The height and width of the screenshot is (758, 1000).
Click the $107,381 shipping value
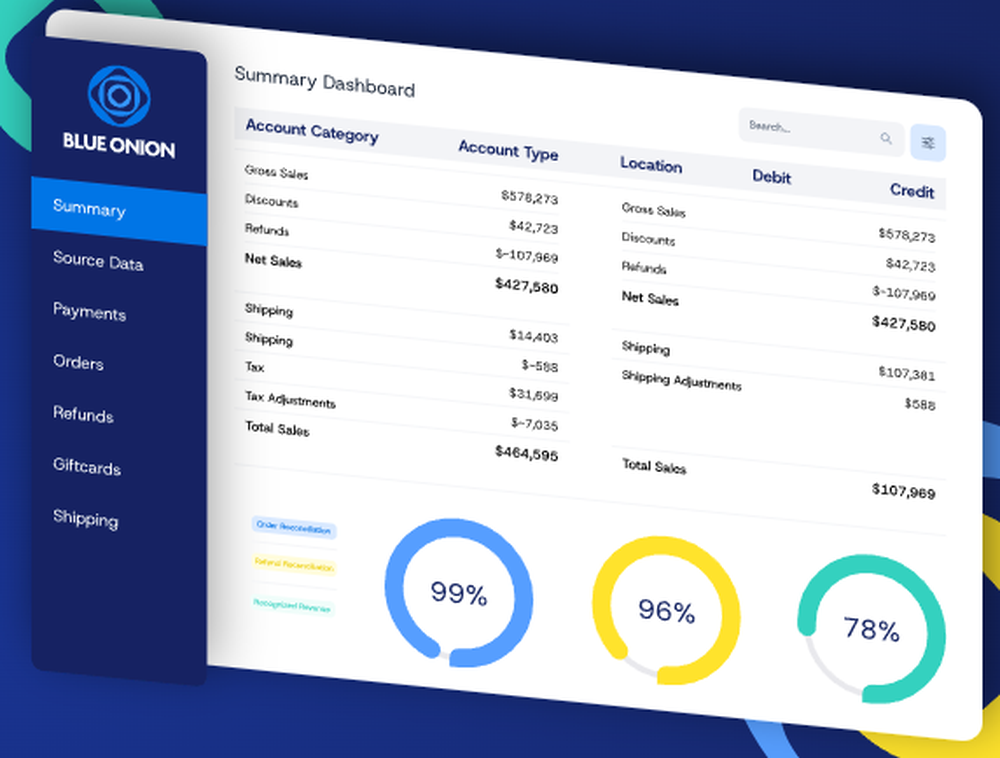pos(906,373)
